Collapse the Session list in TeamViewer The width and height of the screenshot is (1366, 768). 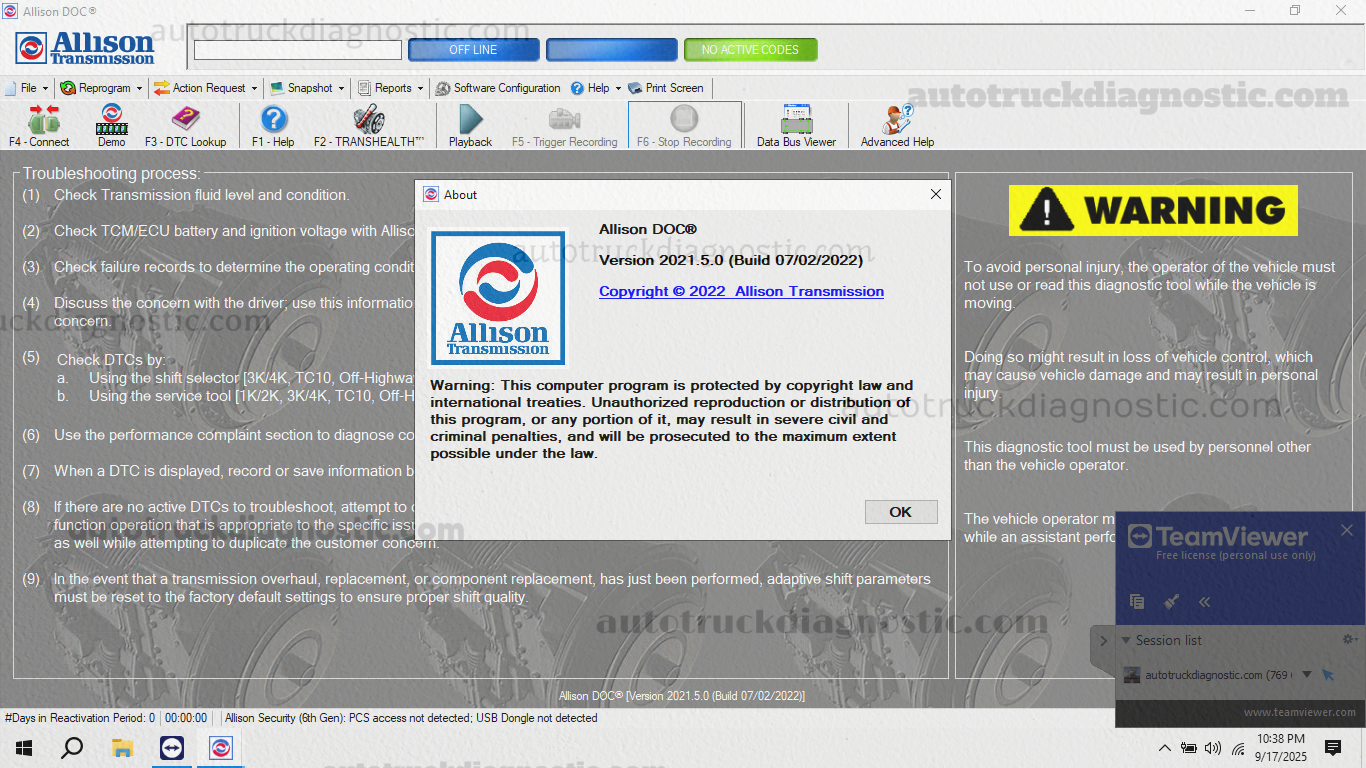(1126, 640)
